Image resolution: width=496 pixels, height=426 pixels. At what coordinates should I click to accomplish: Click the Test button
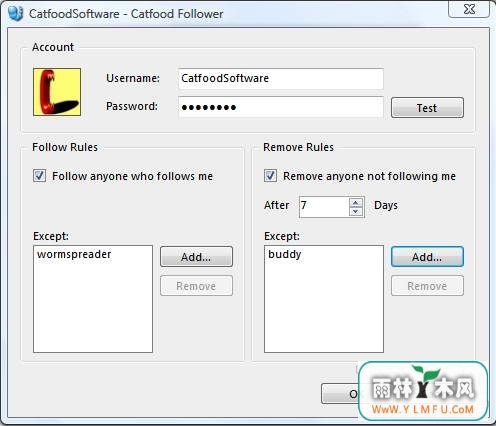427,108
